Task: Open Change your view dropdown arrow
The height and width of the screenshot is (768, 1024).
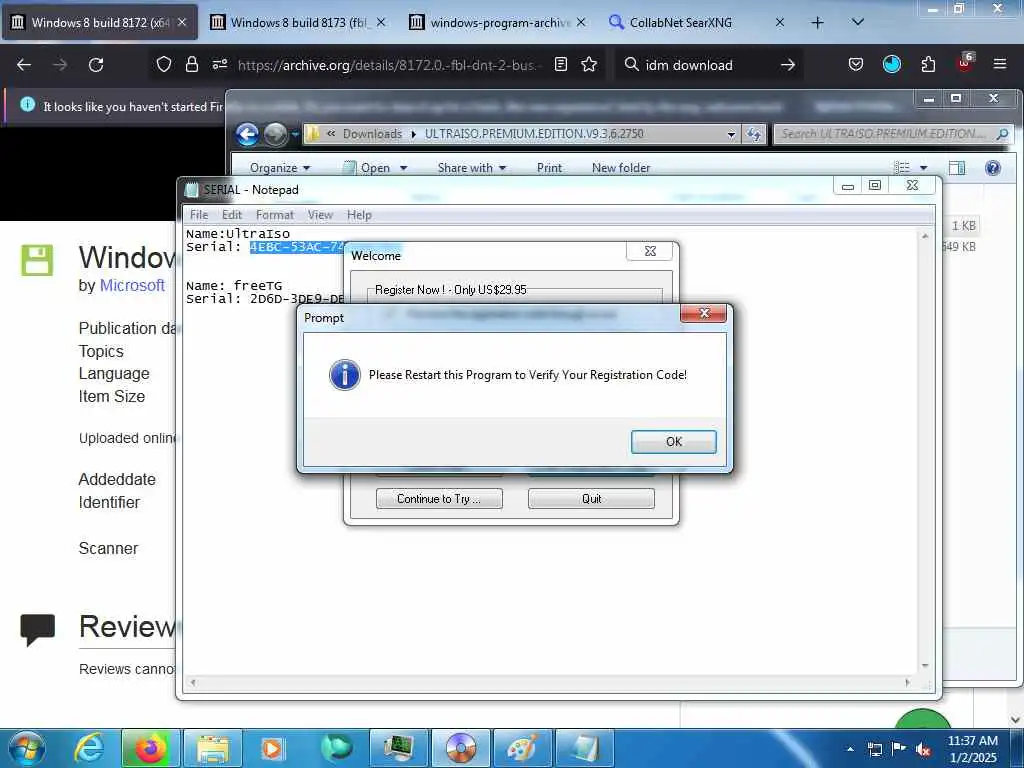Action: (x=923, y=168)
